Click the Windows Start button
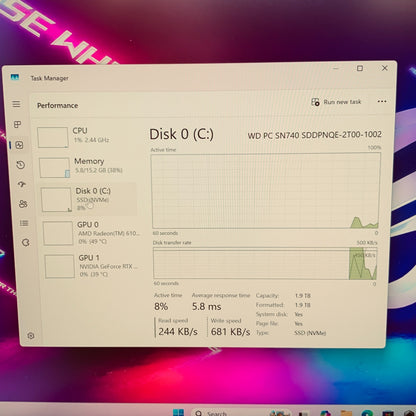Screen dimensions: 416x416 178,412
